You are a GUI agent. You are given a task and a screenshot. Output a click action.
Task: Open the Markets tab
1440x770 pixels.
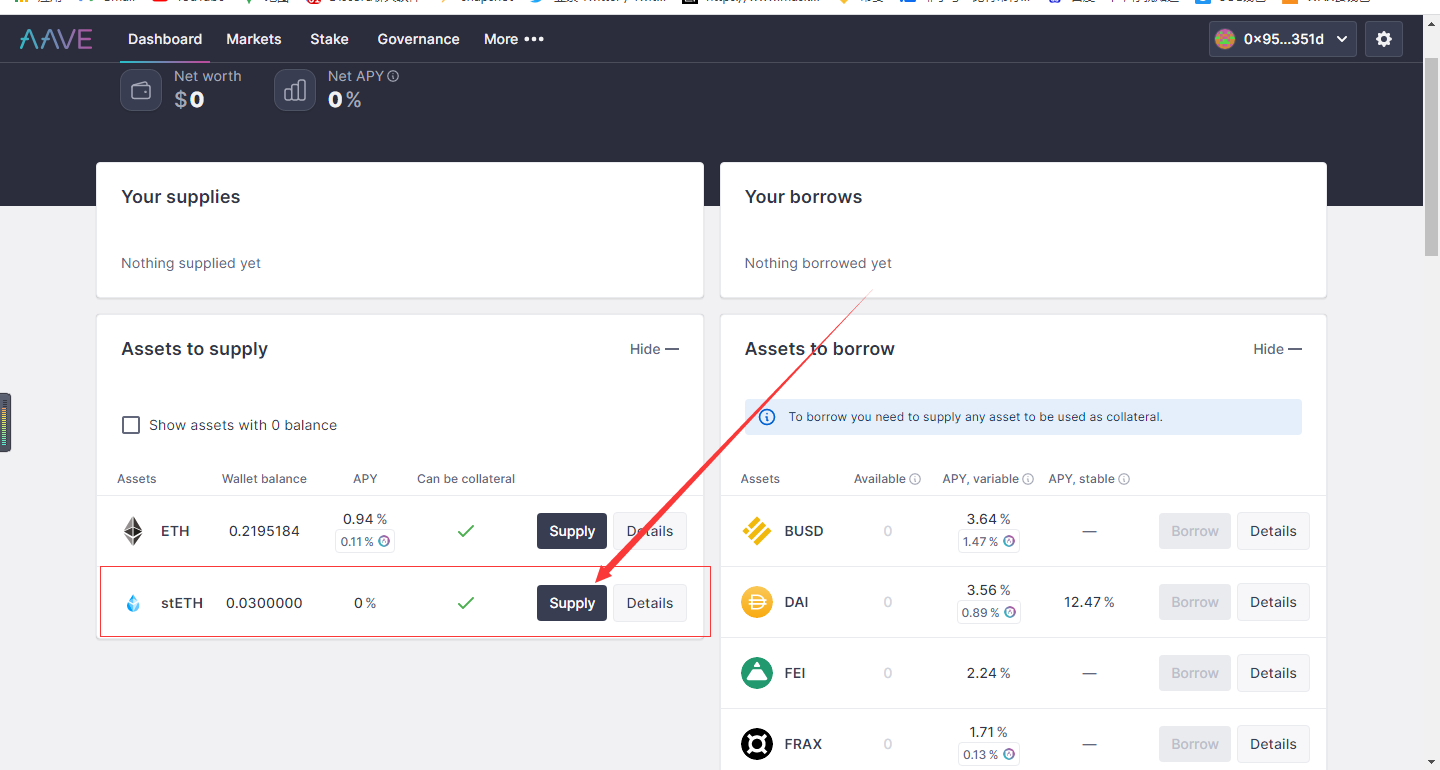(254, 39)
